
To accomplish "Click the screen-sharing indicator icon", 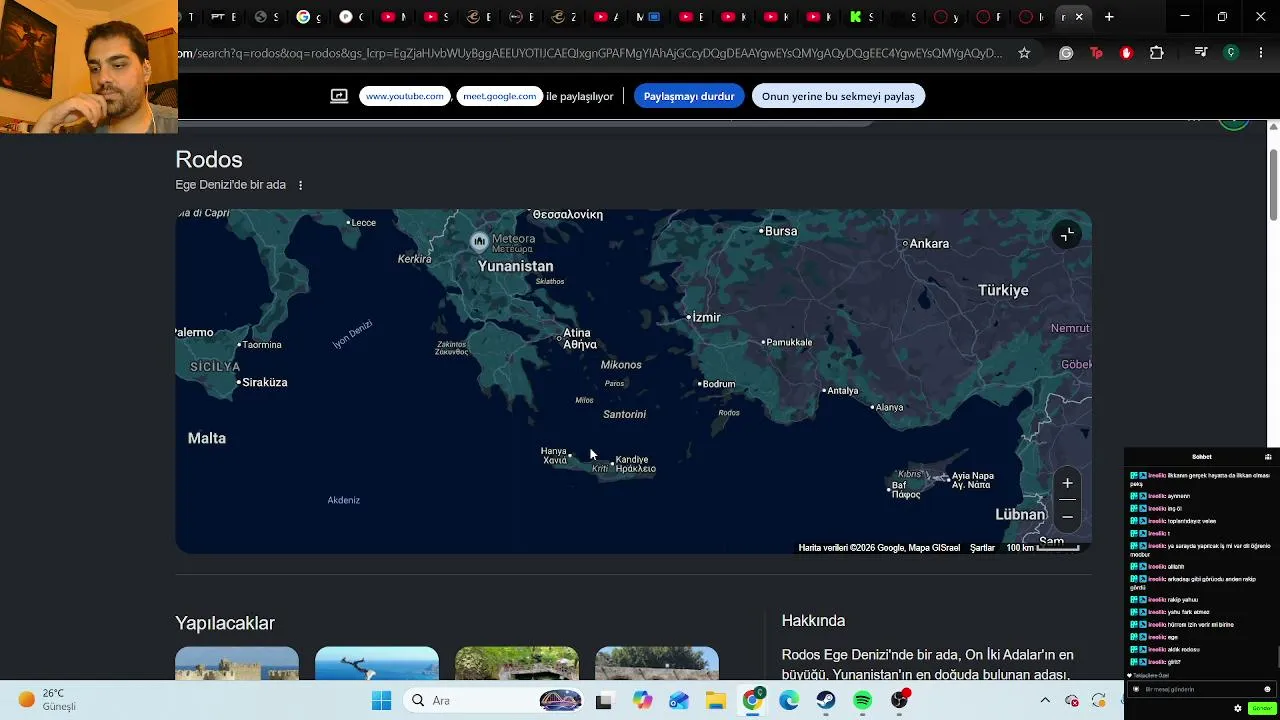I will [339, 96].
